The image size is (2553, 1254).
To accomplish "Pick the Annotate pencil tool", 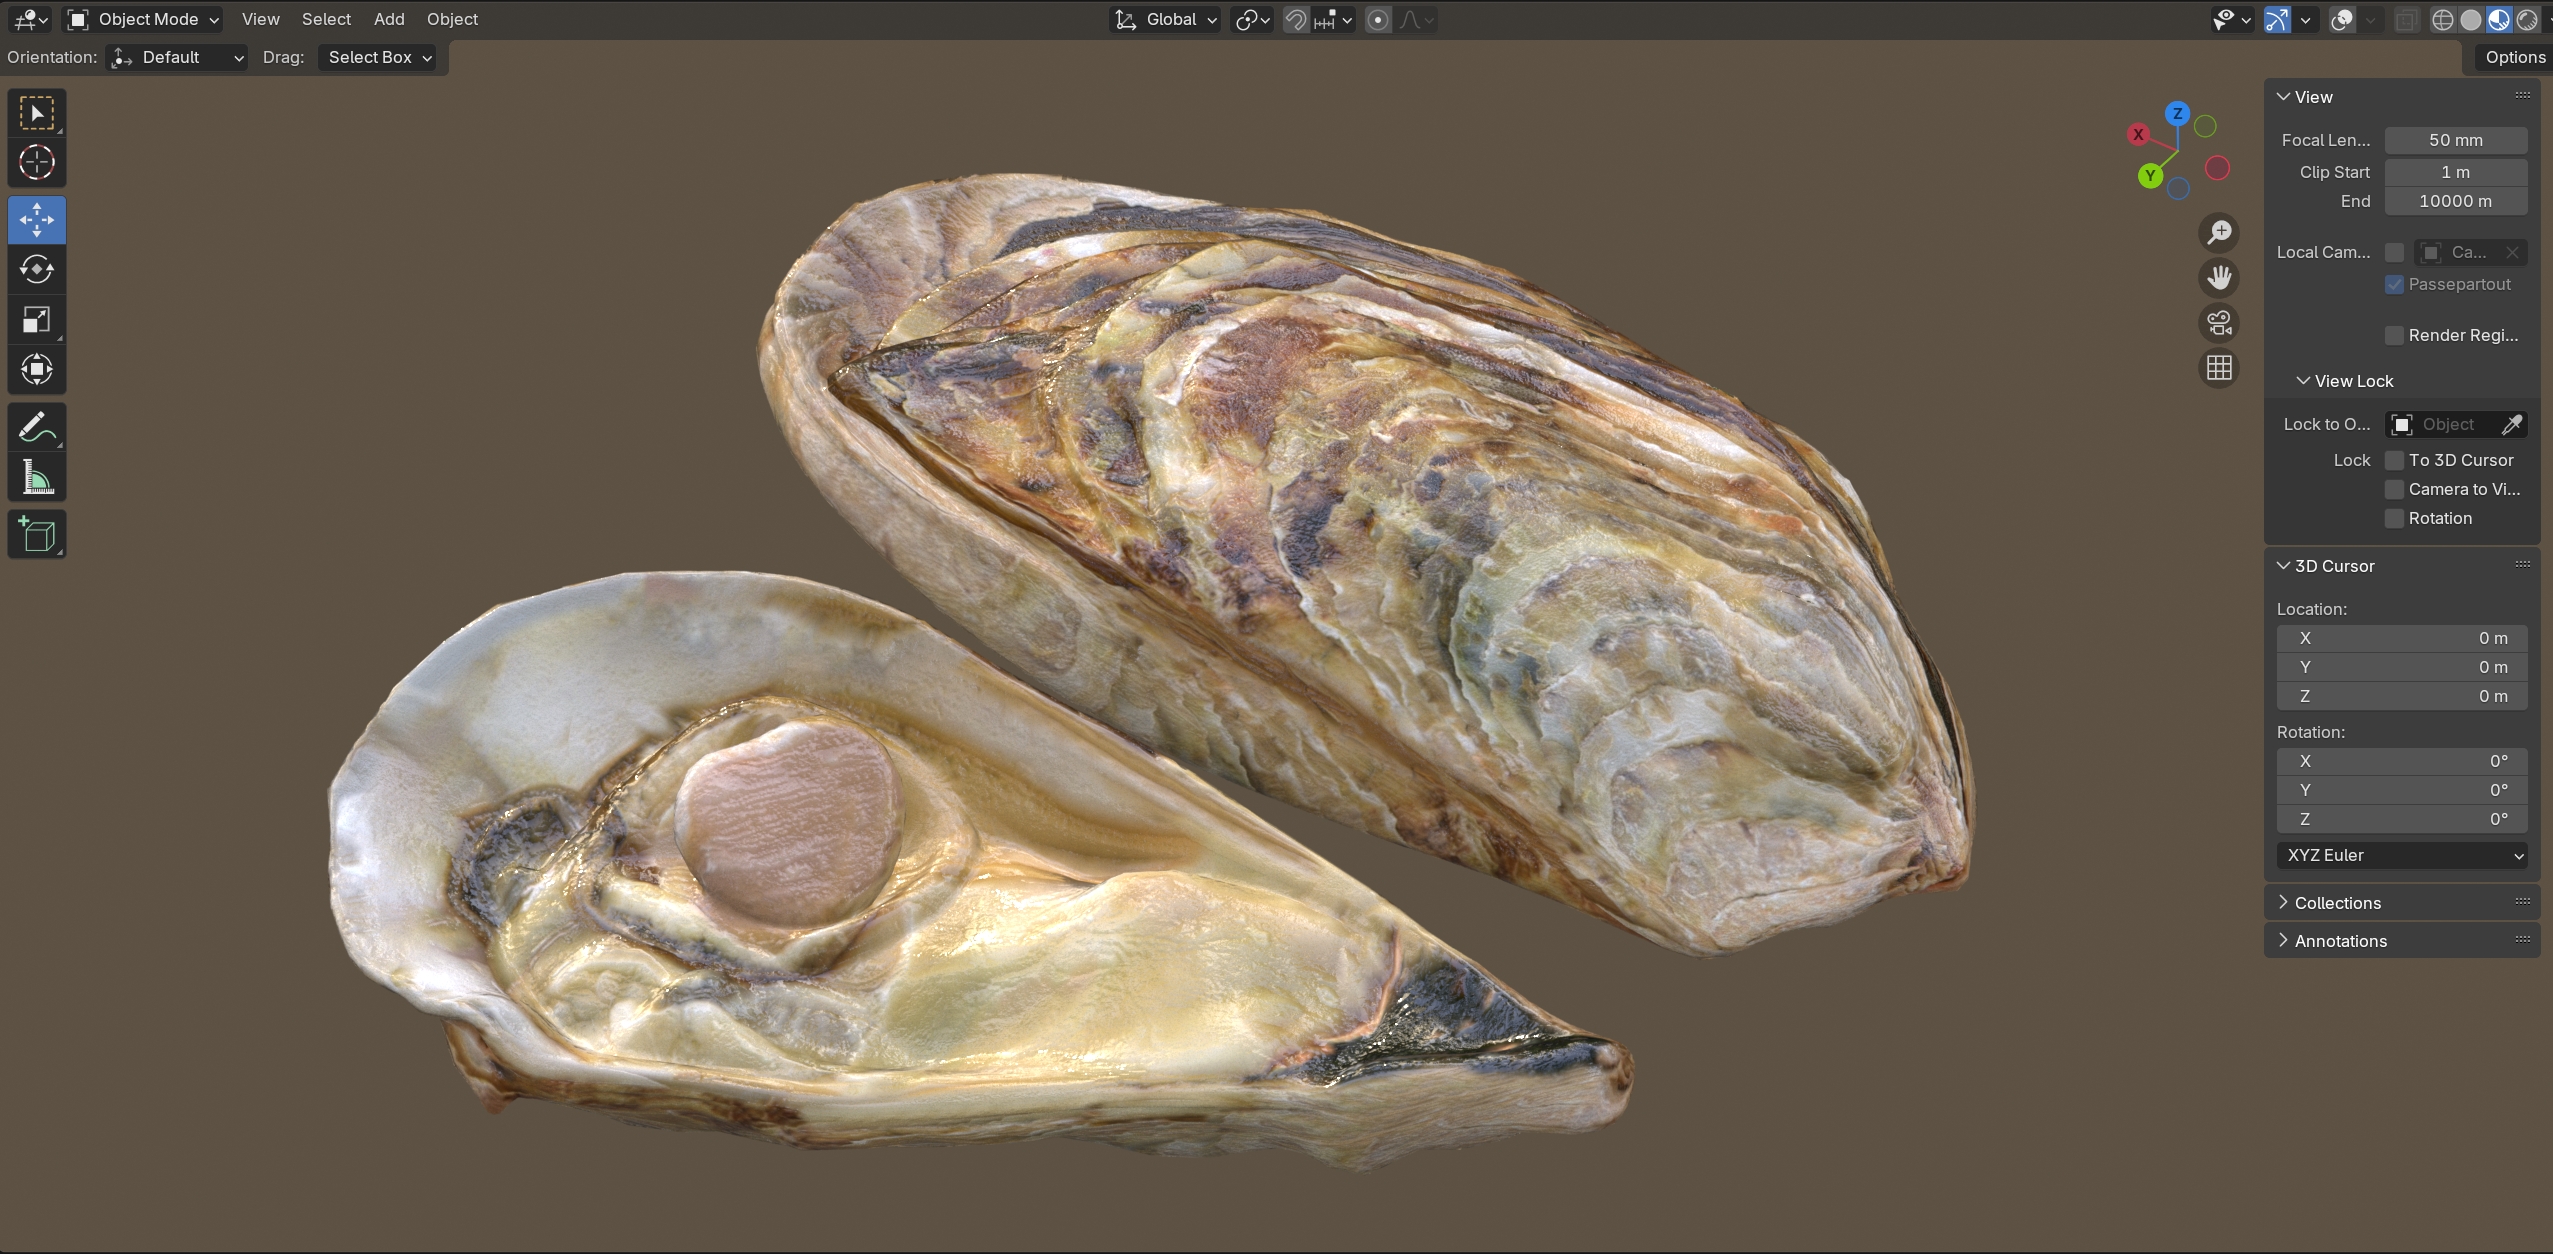I will 37,428.
